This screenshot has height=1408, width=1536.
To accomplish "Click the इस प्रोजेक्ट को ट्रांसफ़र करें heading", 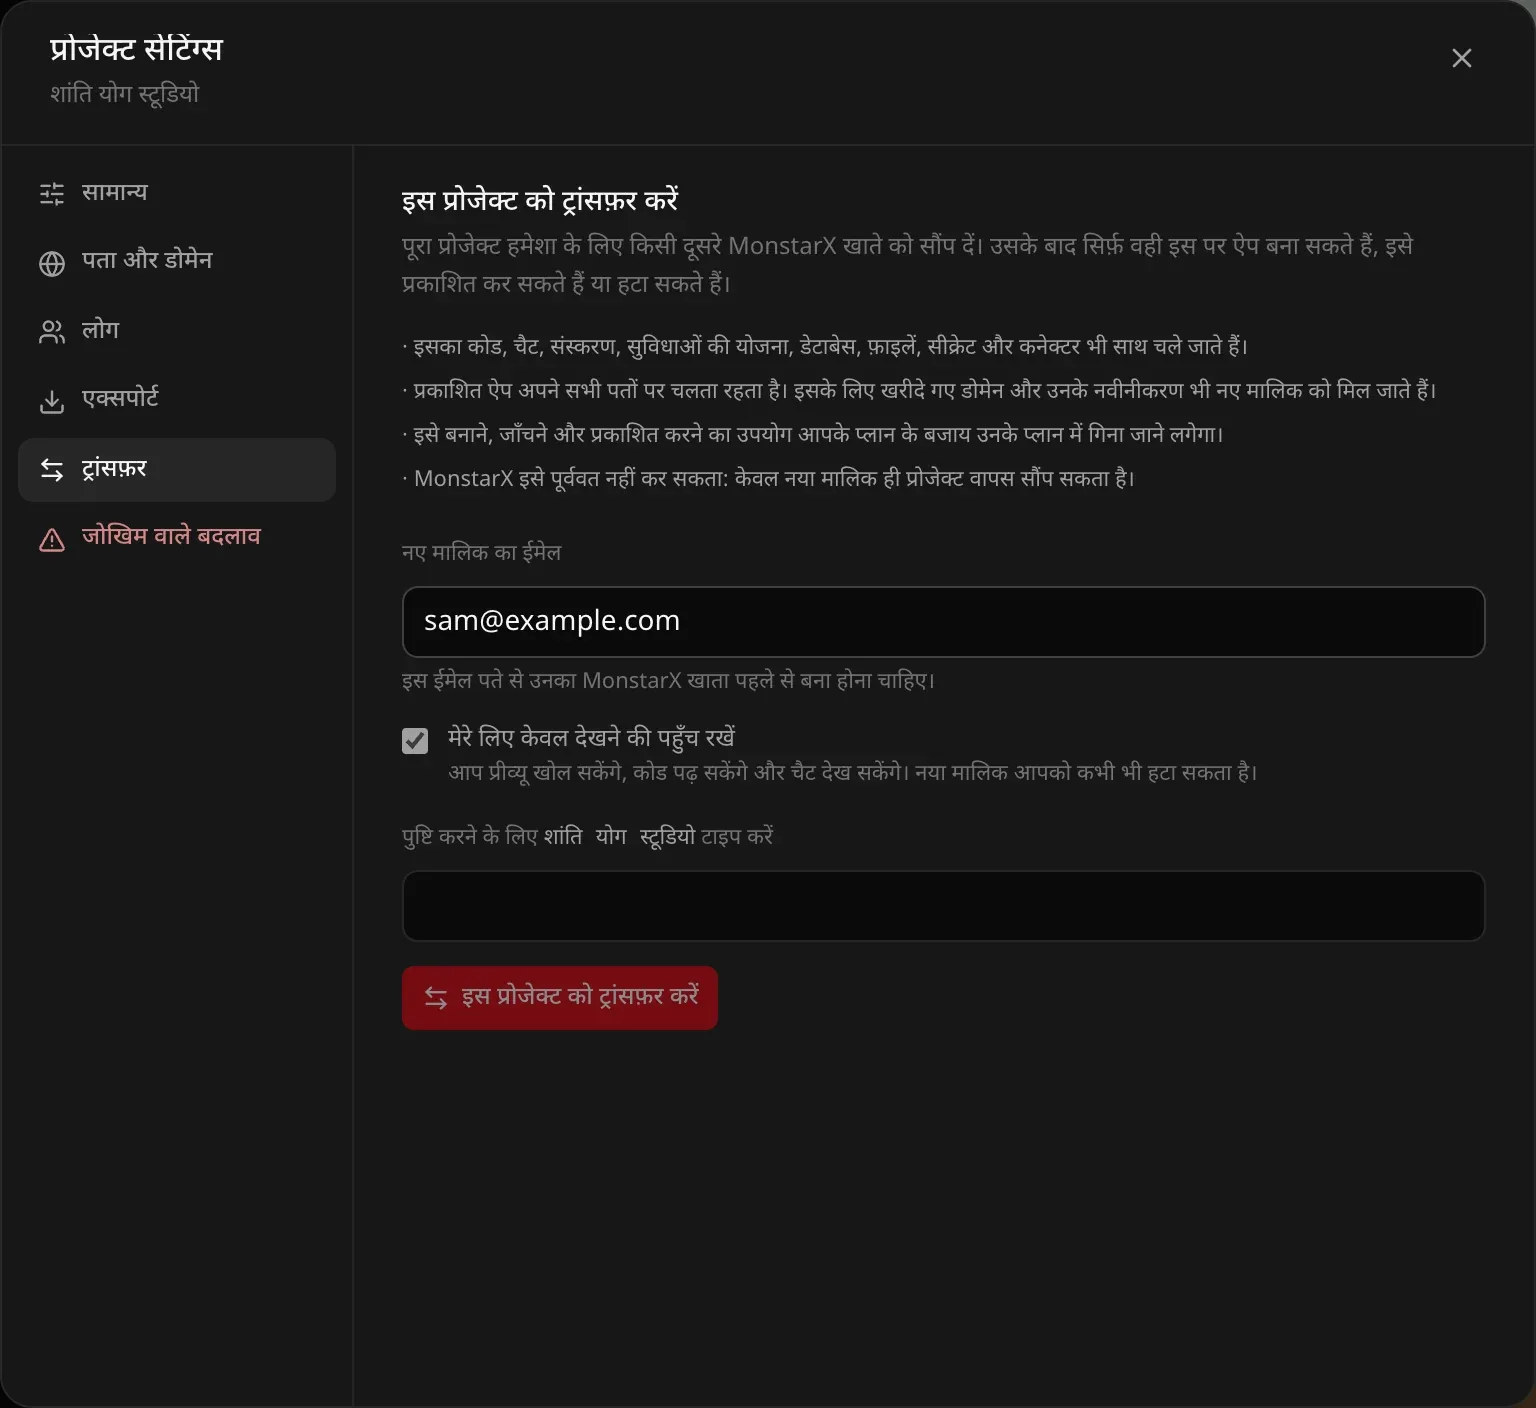I will 540,200.
